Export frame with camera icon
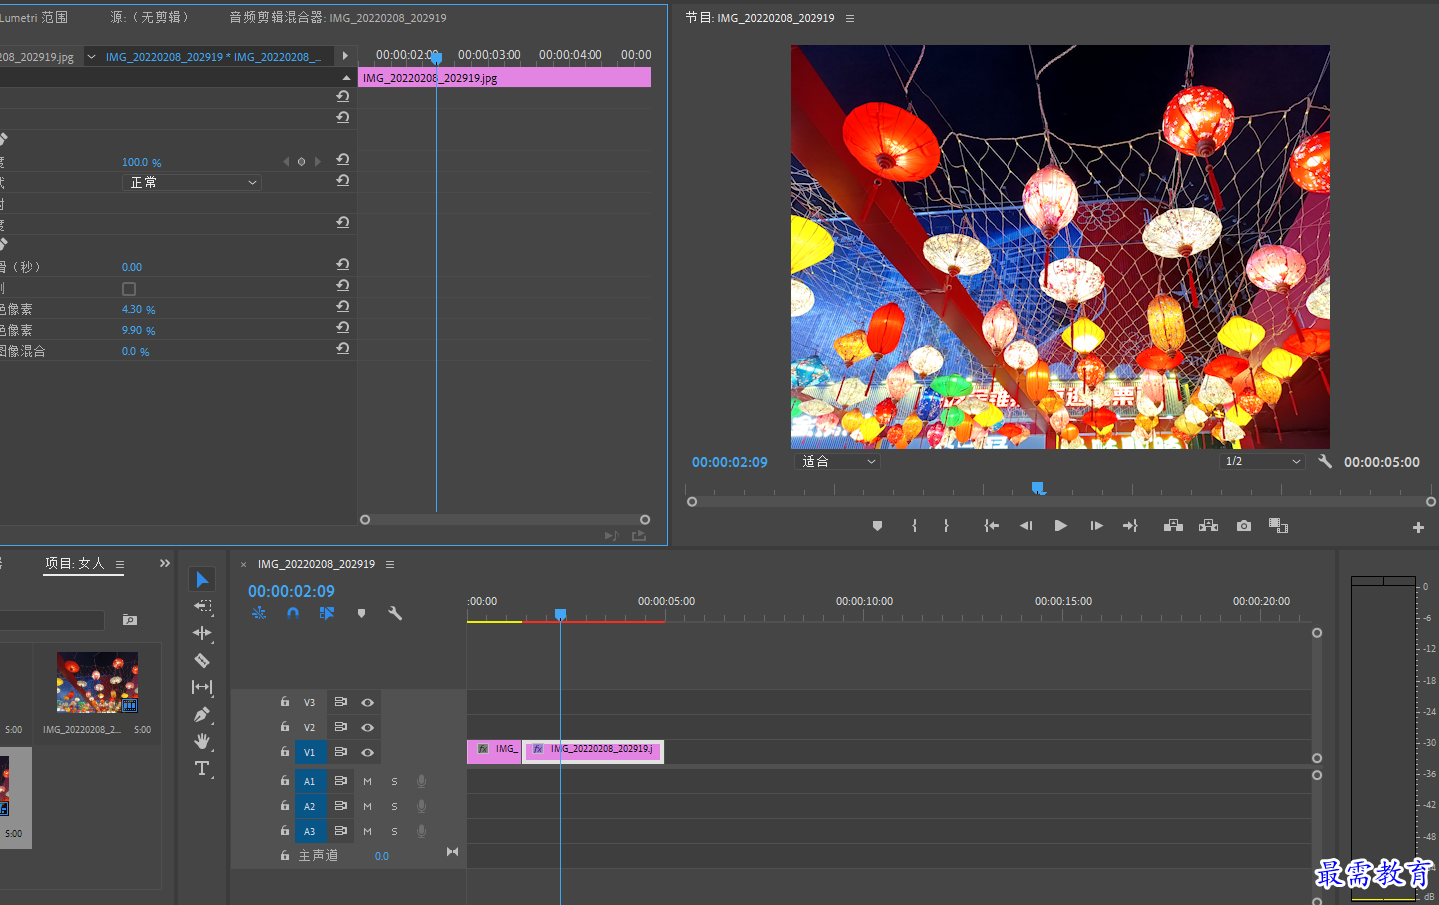This screenshot has width=1439, height=905. click(1244, 526)
